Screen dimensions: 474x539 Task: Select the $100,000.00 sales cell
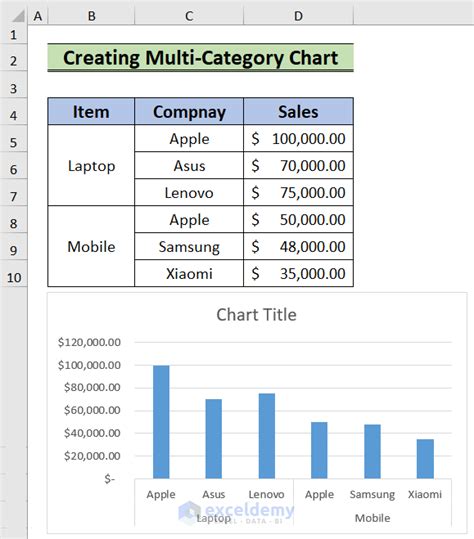[298, 139]
